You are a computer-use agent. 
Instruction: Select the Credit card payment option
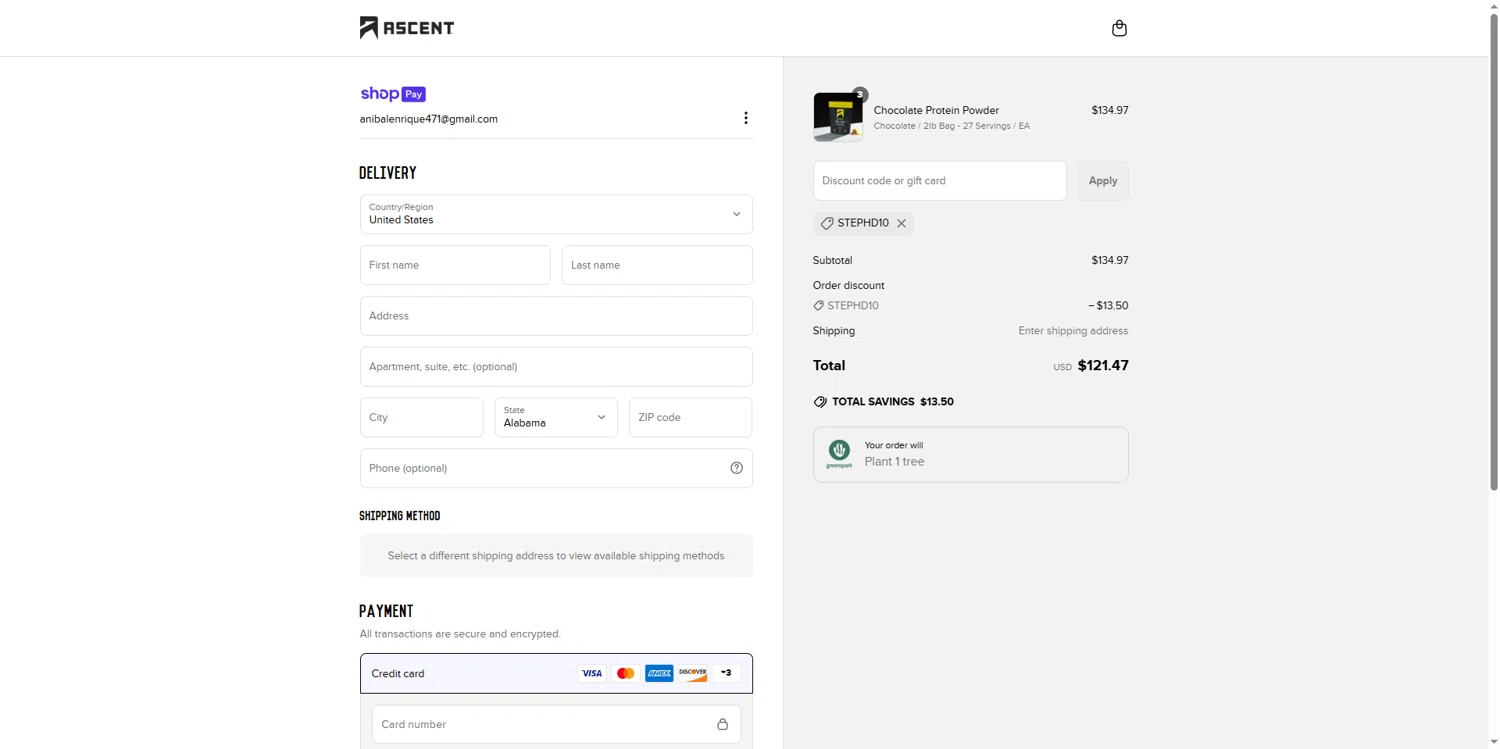click(556, 673)
